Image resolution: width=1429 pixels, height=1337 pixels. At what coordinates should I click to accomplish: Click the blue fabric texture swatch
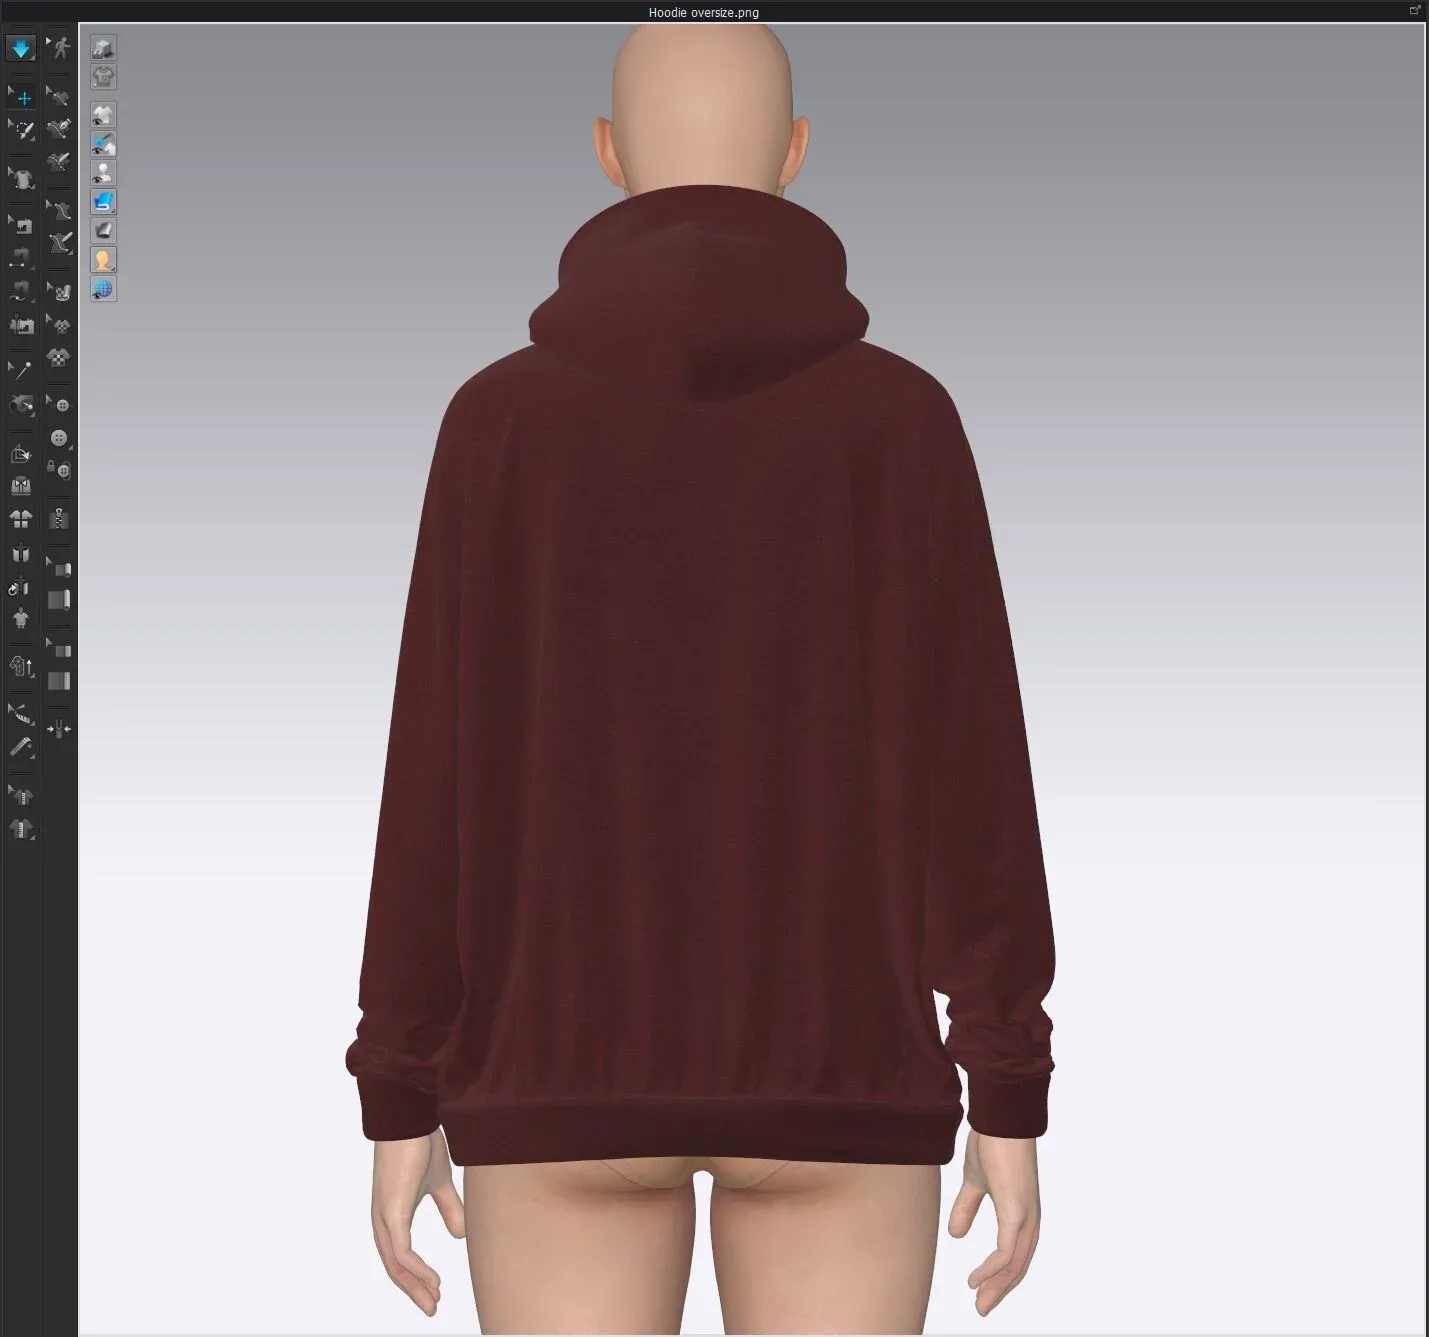[x=103, y=201]
